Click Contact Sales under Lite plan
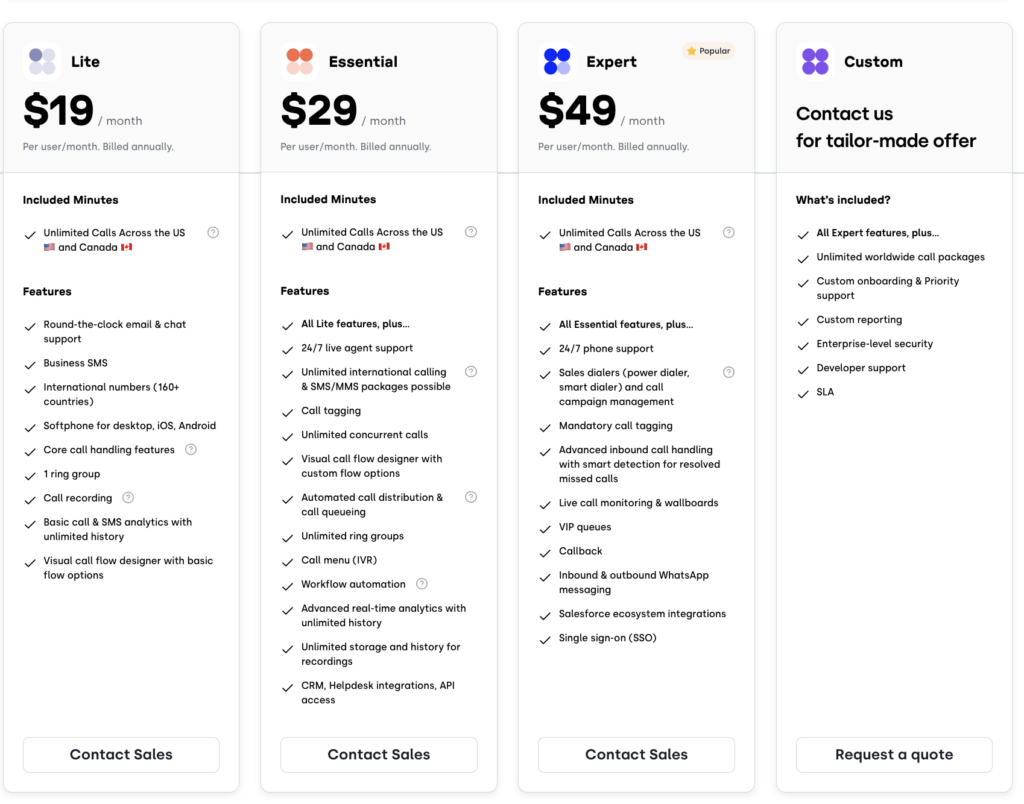 coord(121,755)
